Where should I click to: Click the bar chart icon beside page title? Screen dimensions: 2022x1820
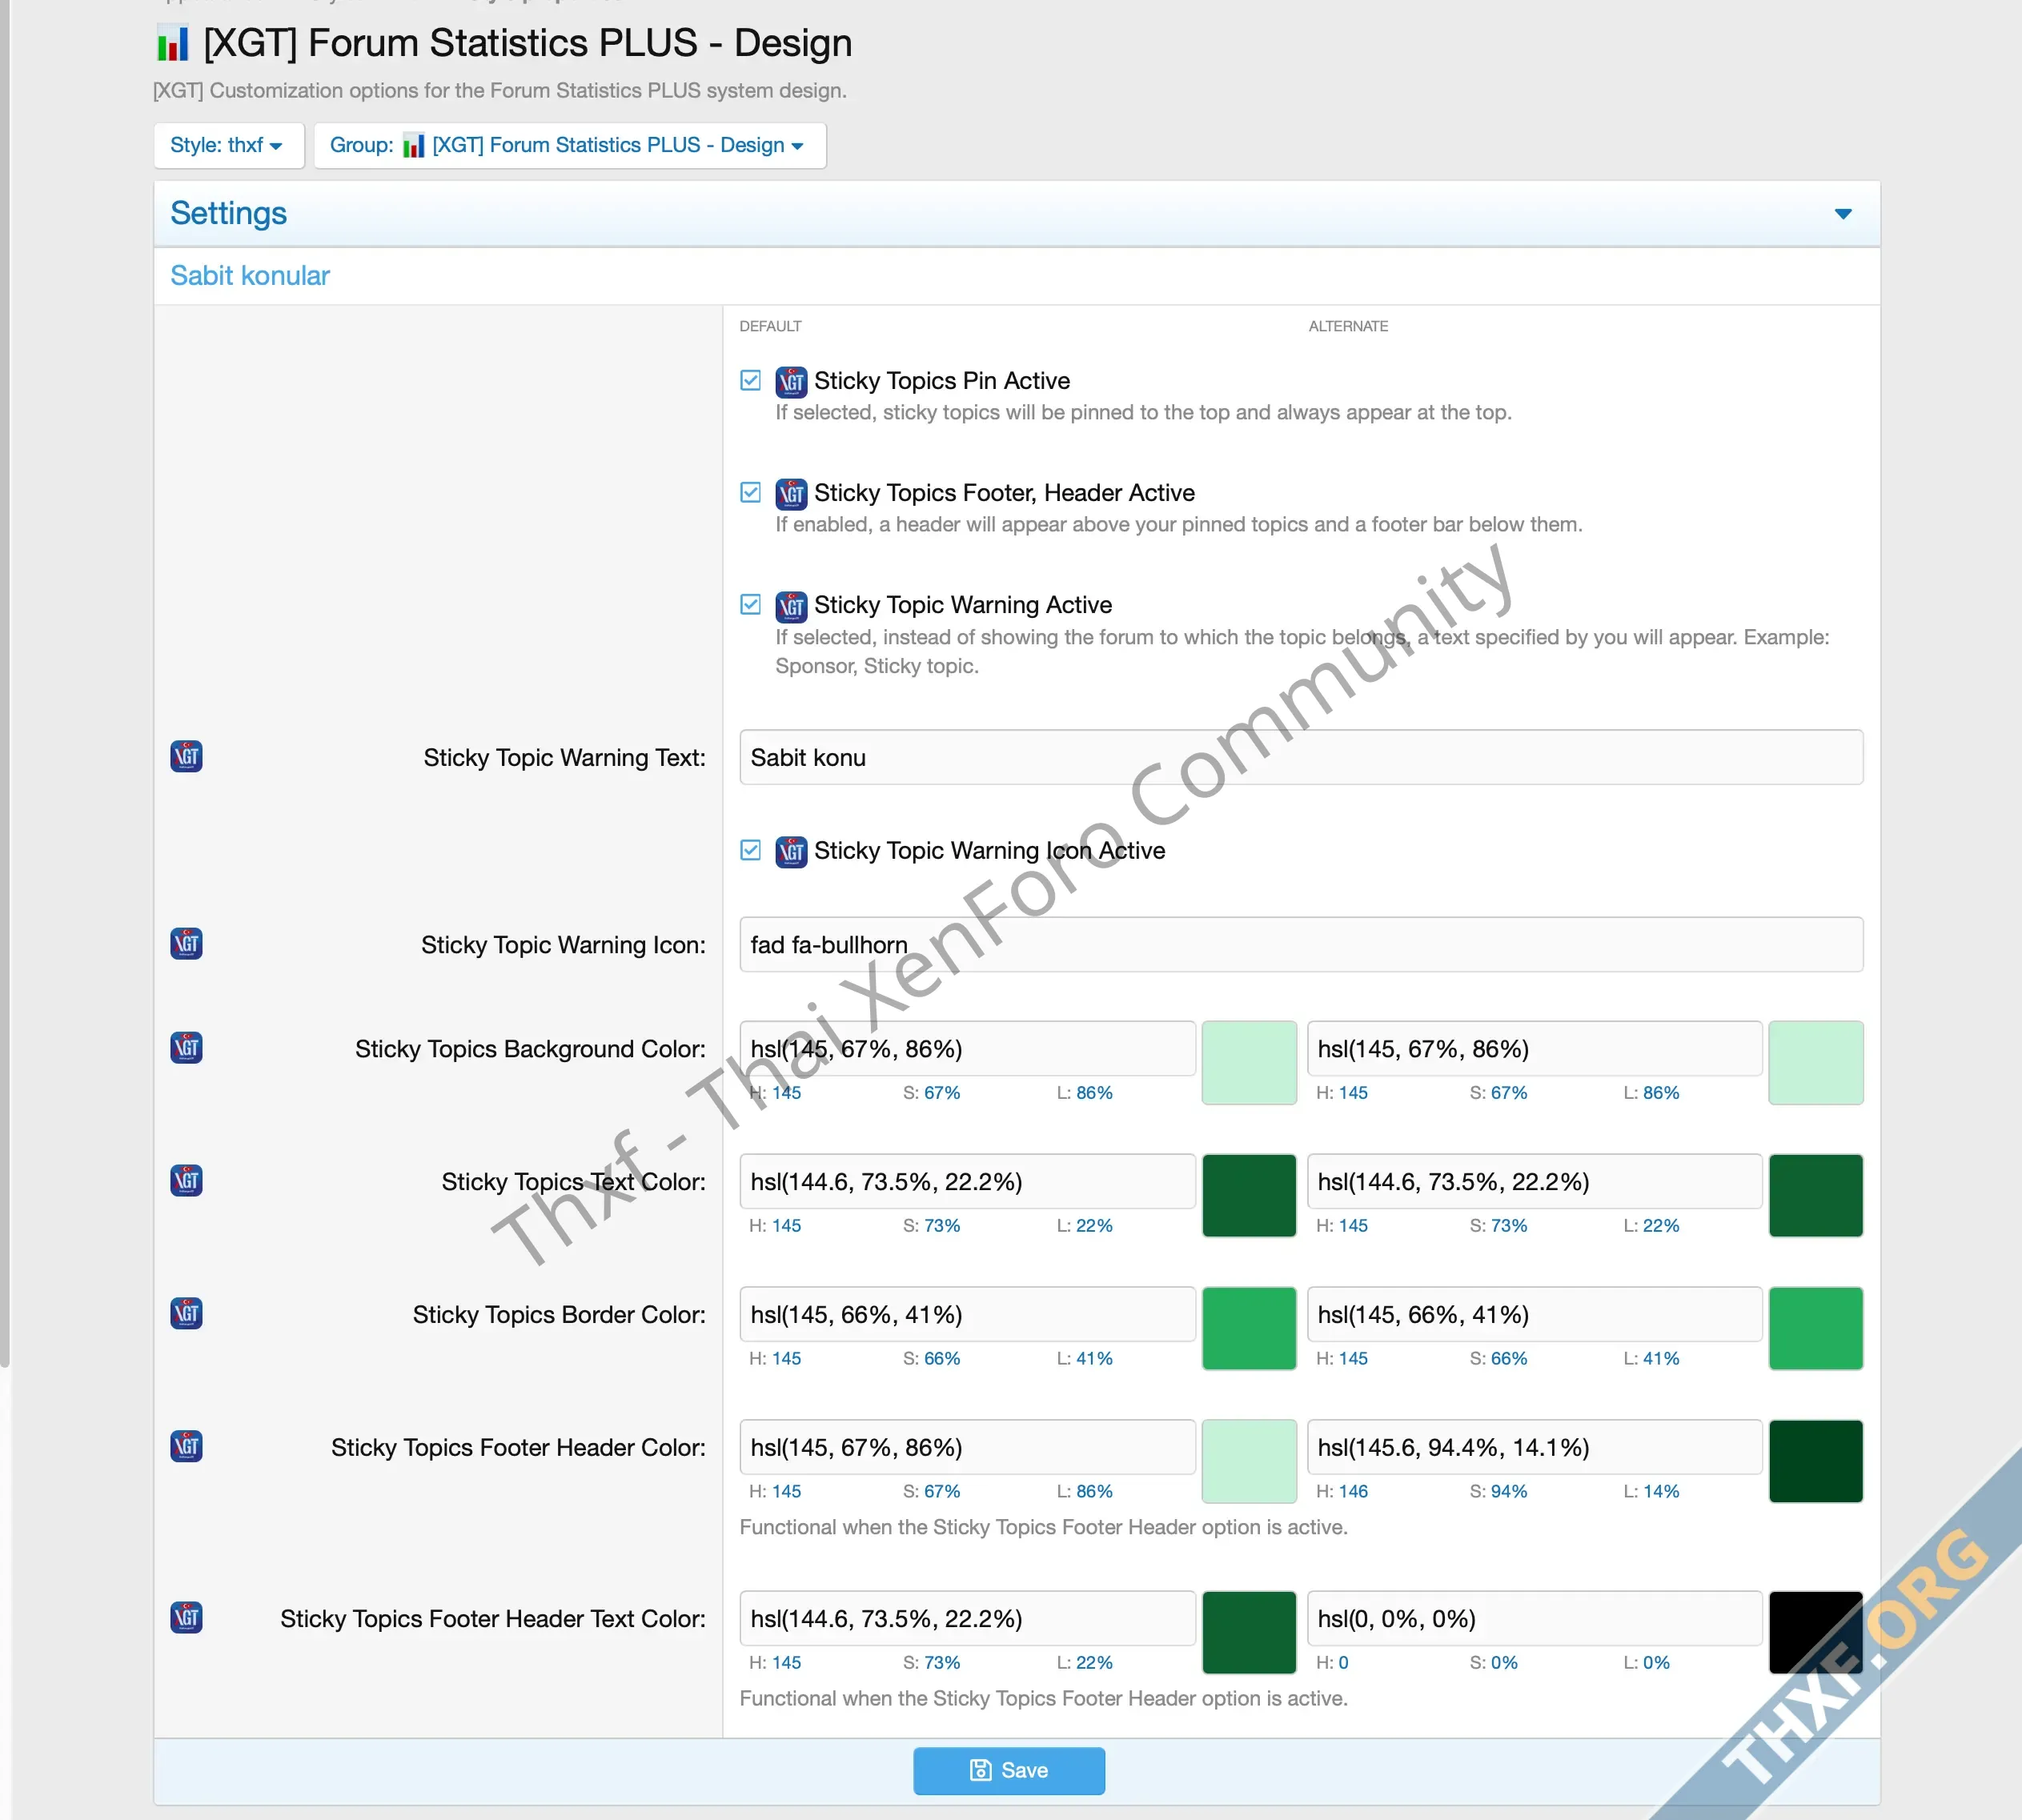coord(172,44)
